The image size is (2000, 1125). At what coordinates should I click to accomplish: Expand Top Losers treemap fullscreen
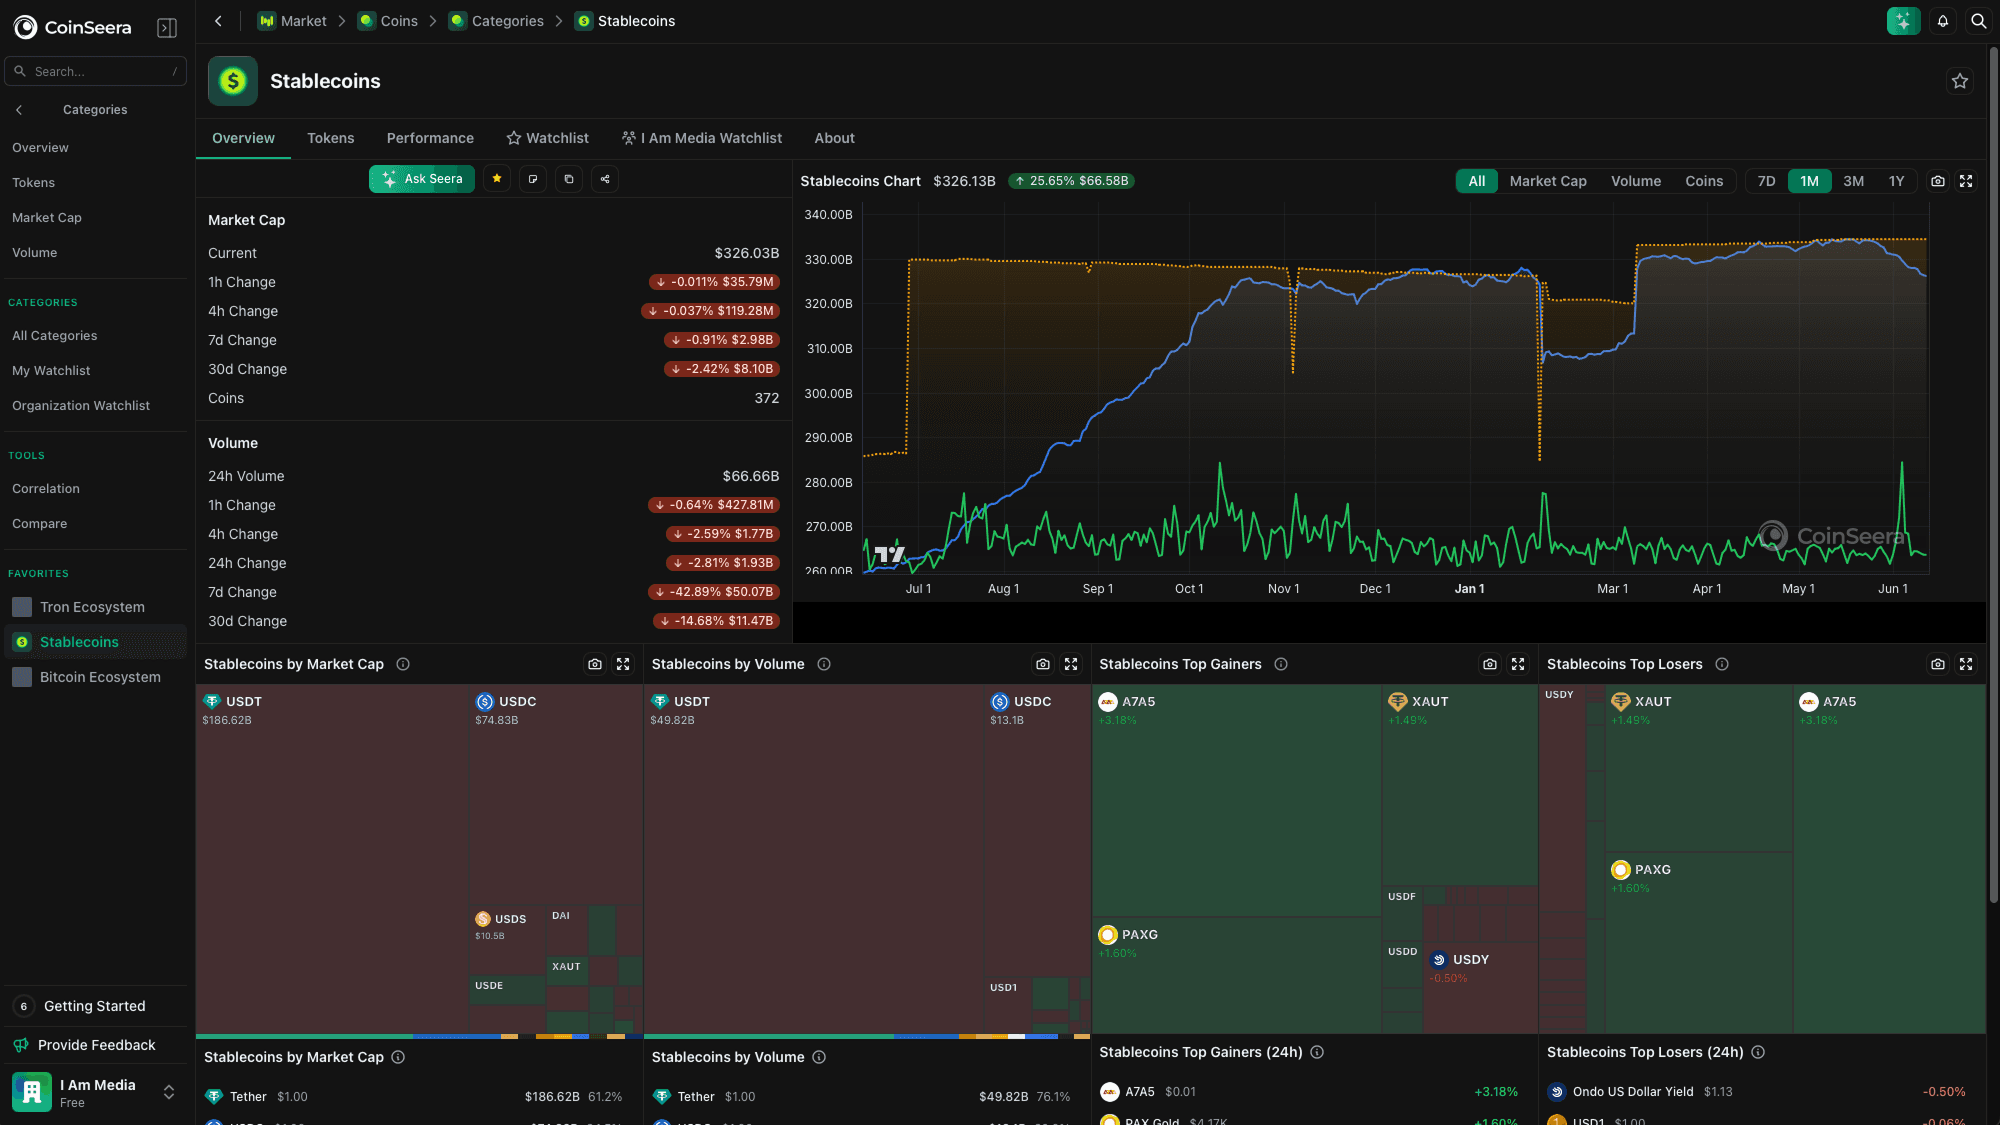(1966, 664)
